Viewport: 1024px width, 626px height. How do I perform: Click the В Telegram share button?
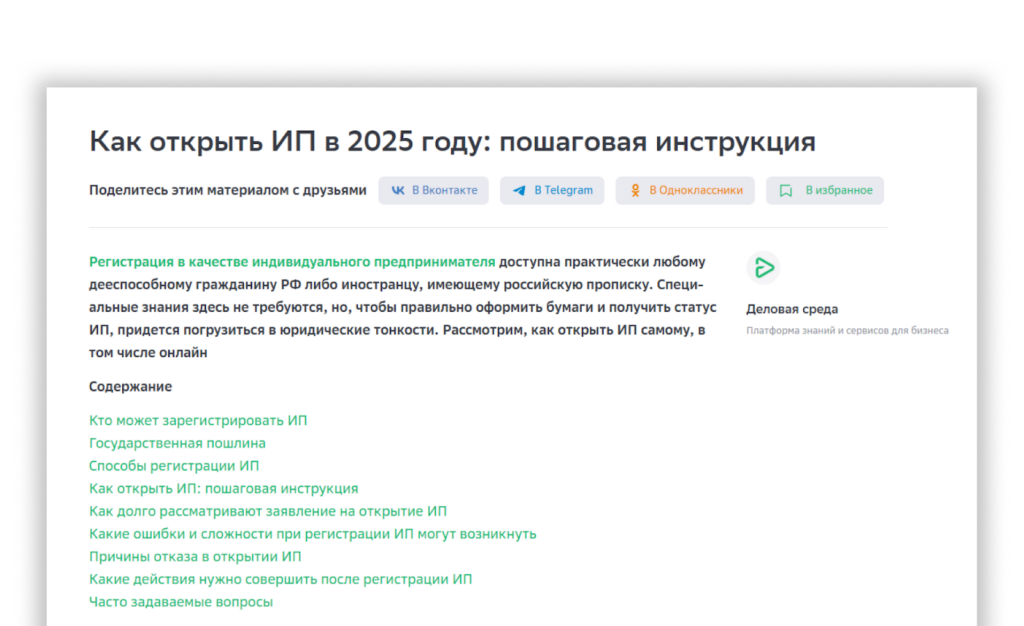click(552, 190)
